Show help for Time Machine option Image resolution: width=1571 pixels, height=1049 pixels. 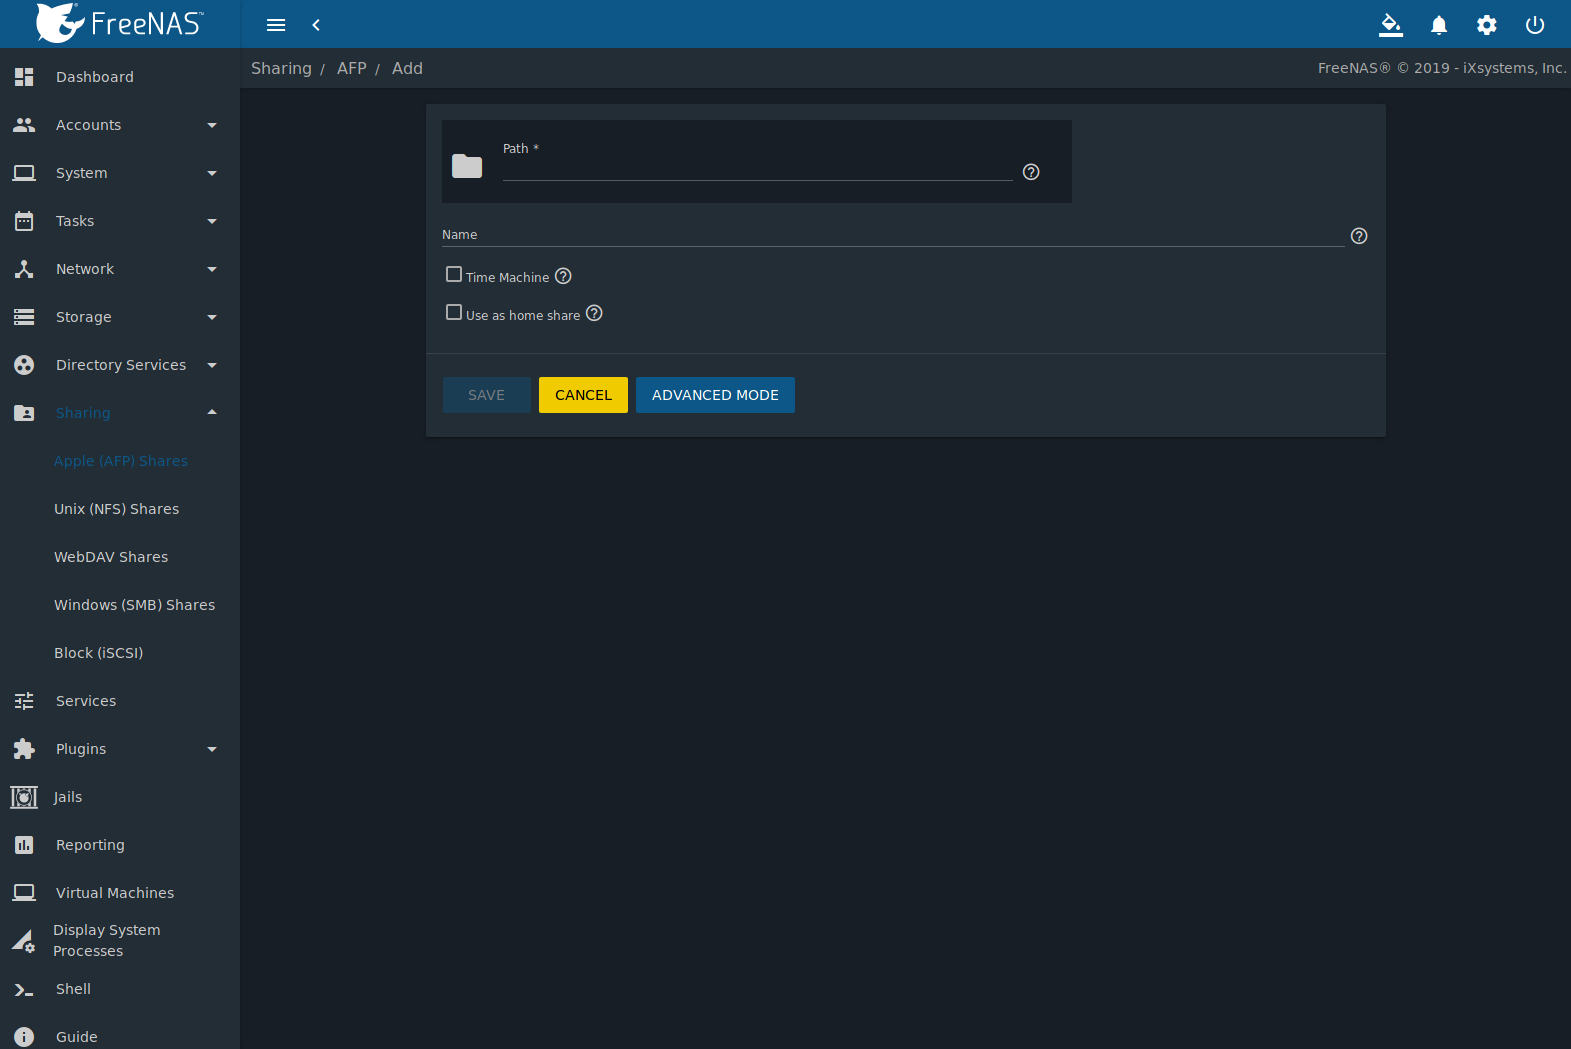tap(563, 276)
